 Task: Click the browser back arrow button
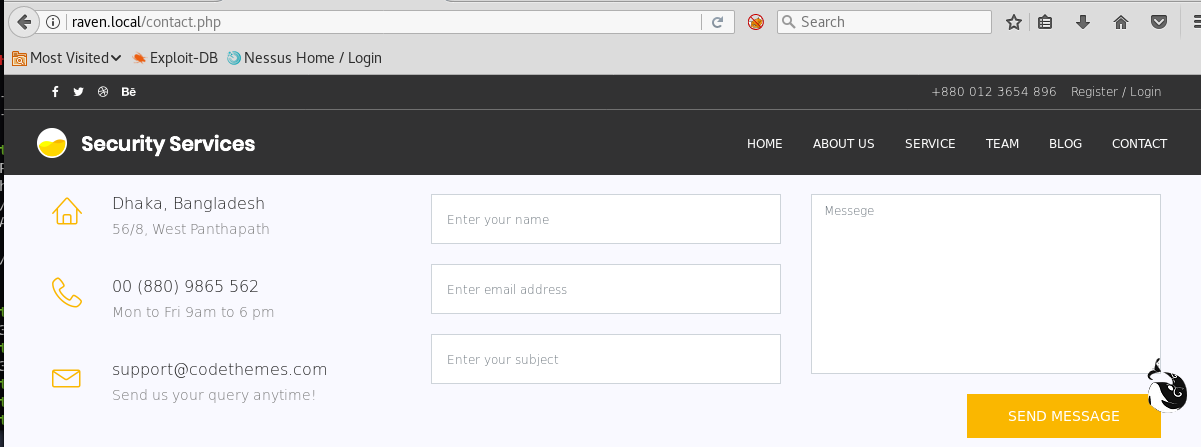click(x=24, y=21)
